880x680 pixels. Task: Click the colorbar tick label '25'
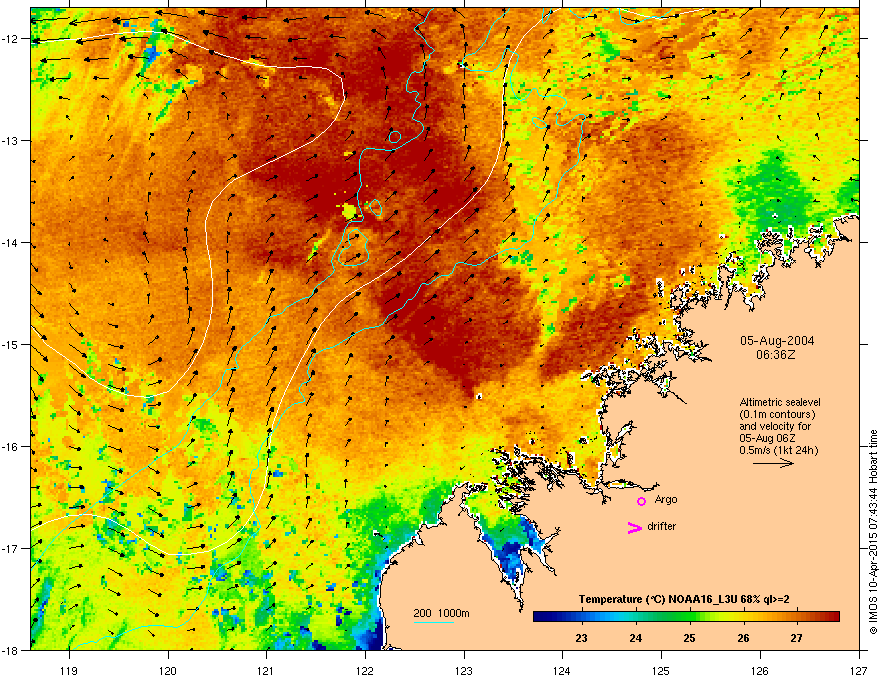689,638
